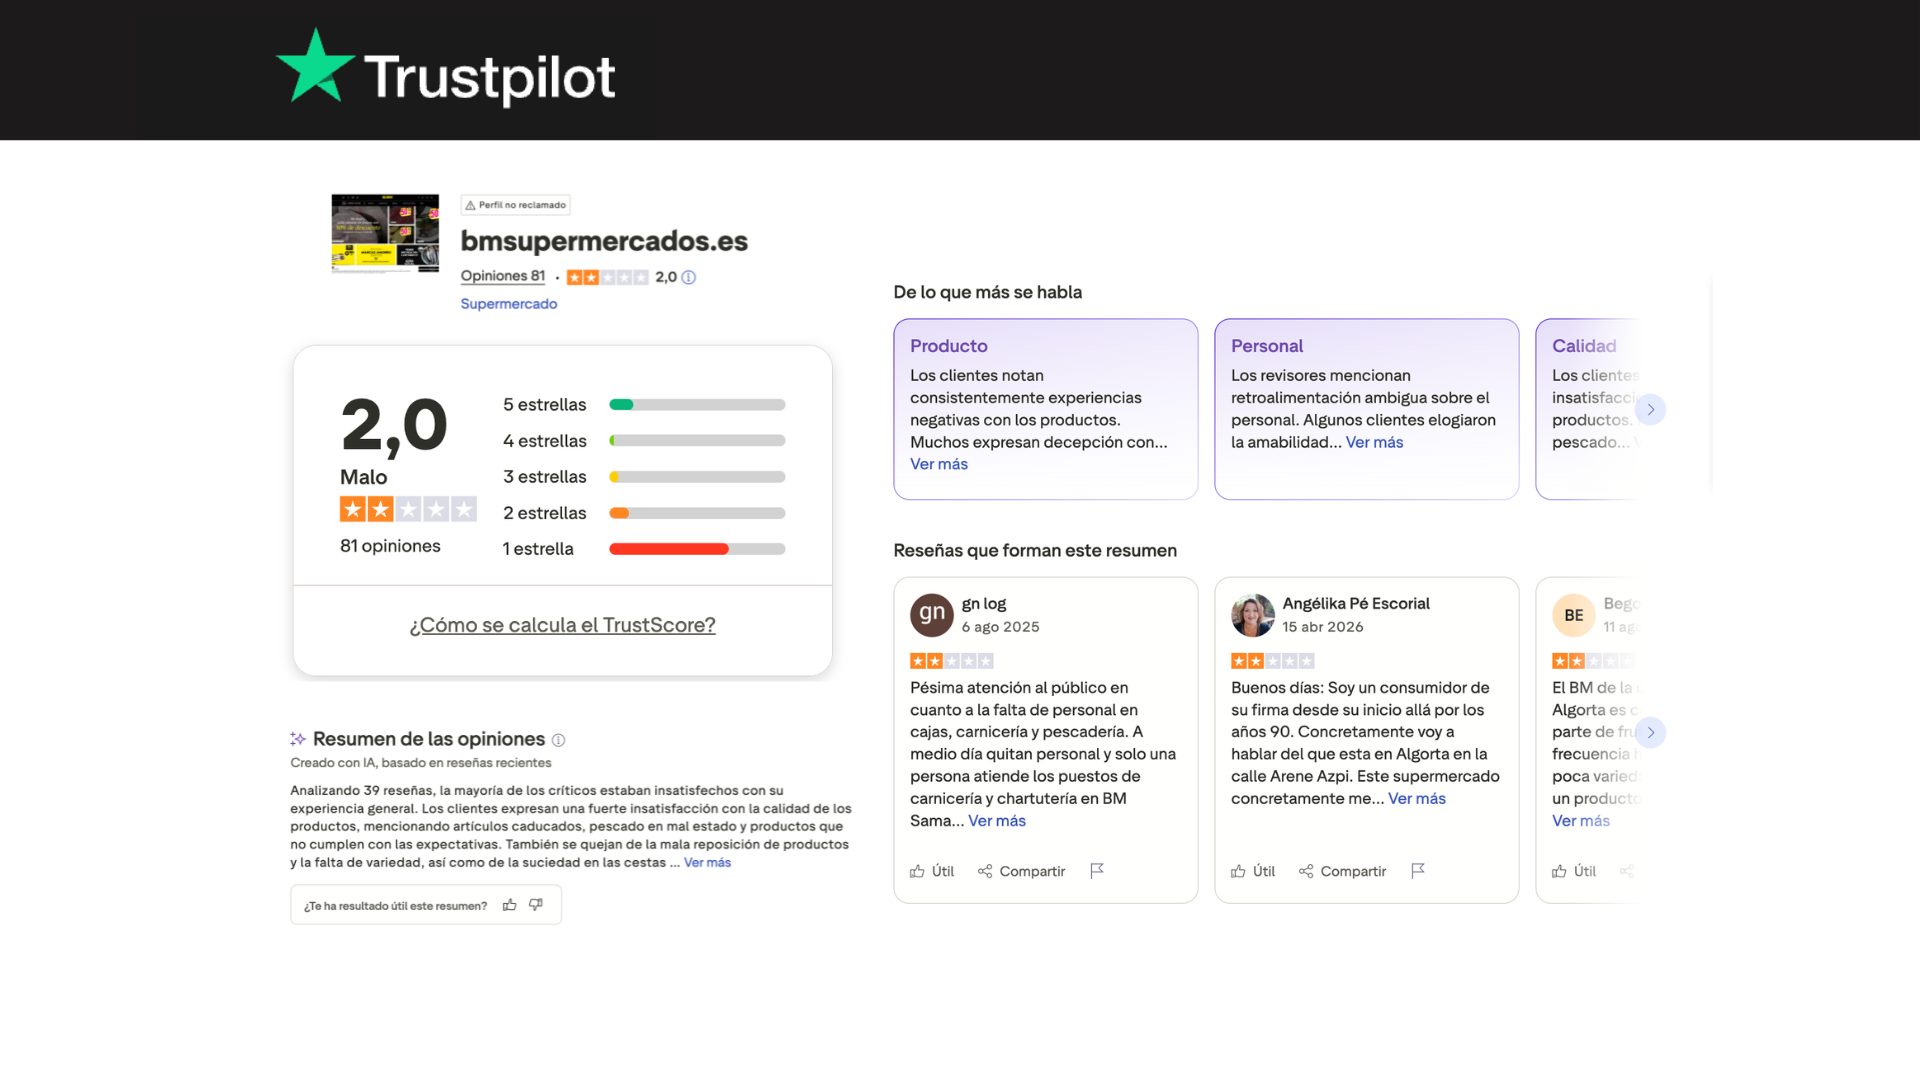
Task: Click Útil thumbs-up icon on gn log review
Action: pos(917,871)
